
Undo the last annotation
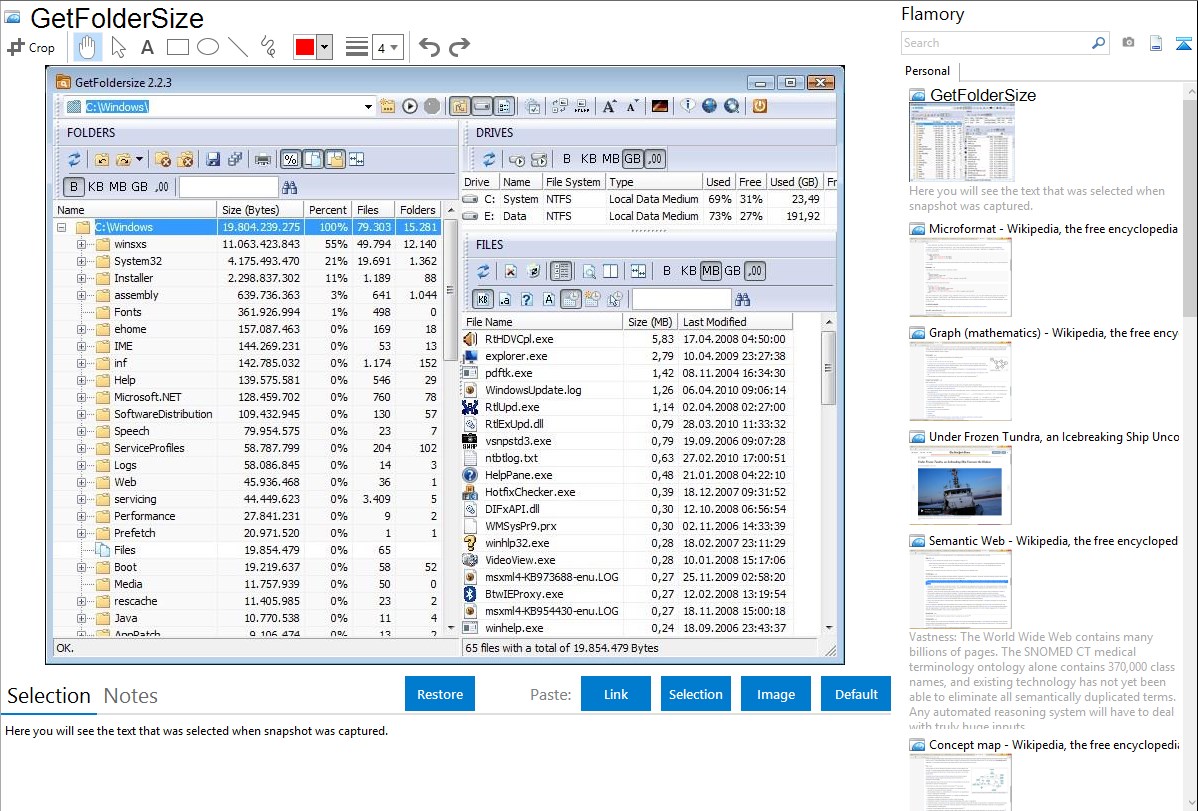click(429, 47)
